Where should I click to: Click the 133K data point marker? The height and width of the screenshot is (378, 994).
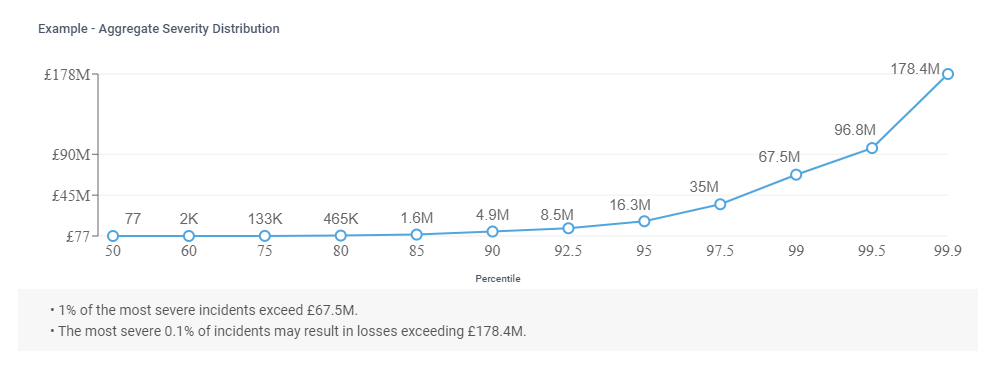[x=265, y=236]
